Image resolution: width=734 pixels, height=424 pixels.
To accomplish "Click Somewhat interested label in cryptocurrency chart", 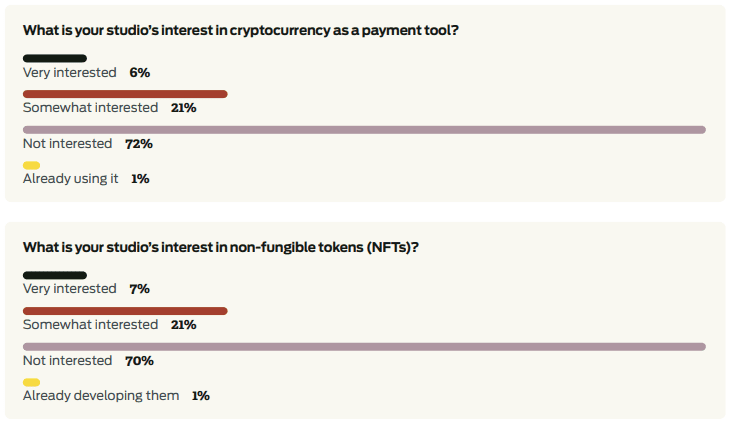I will click(90, 108).
